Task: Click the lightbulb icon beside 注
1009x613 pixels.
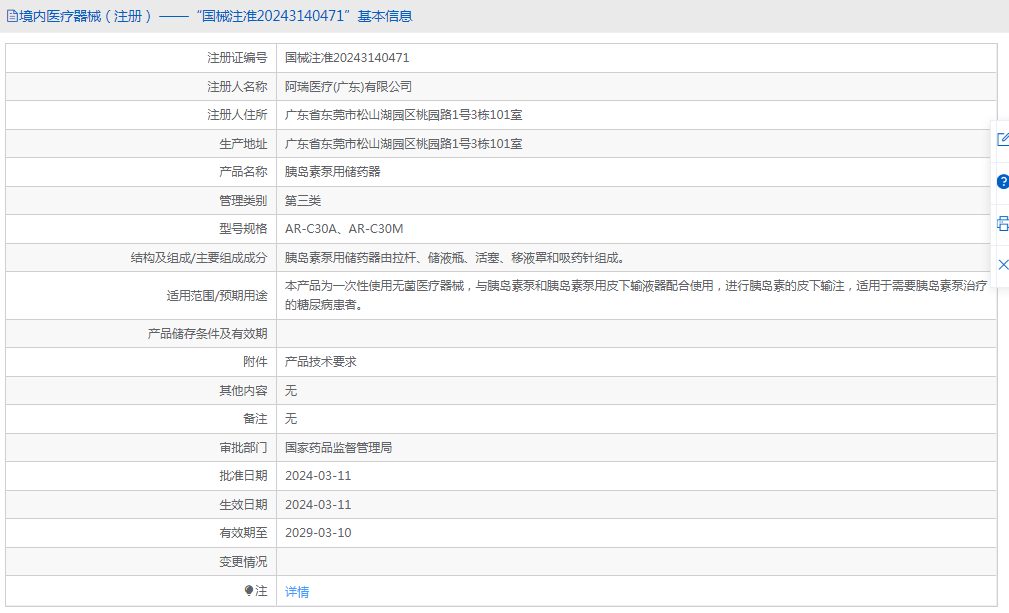Action: point(249,590)
